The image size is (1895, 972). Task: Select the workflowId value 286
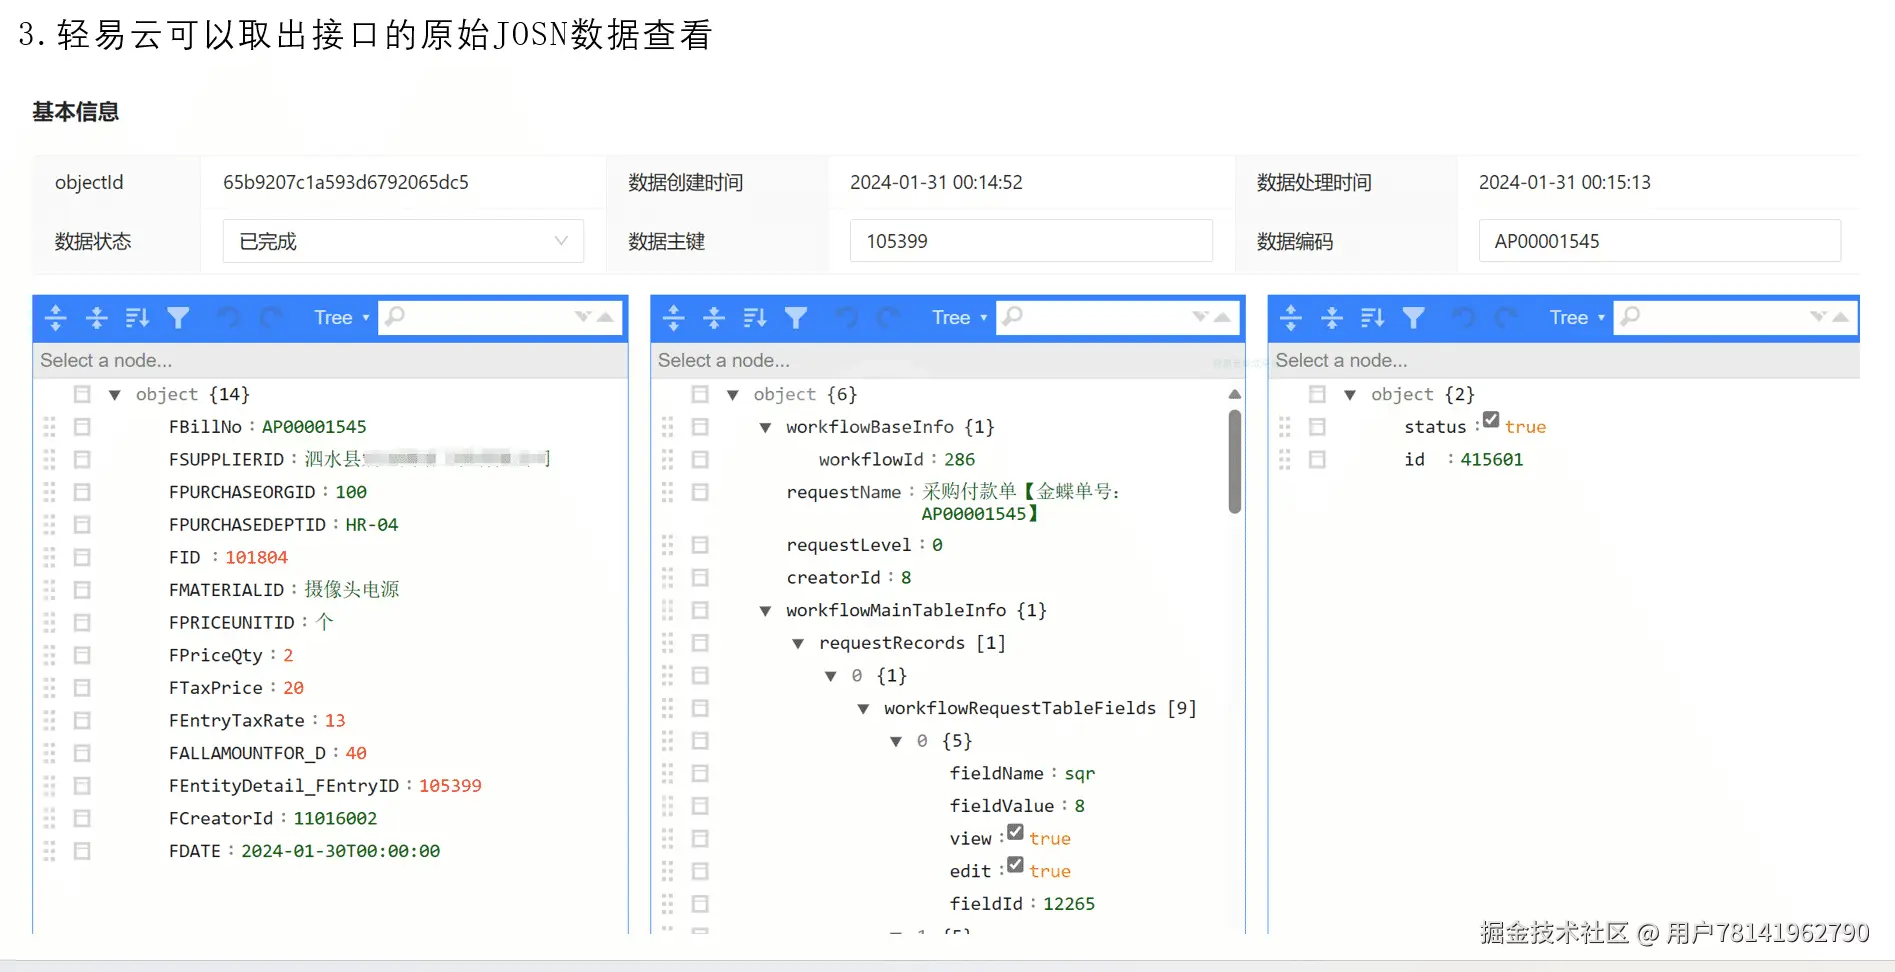[960, 460]
